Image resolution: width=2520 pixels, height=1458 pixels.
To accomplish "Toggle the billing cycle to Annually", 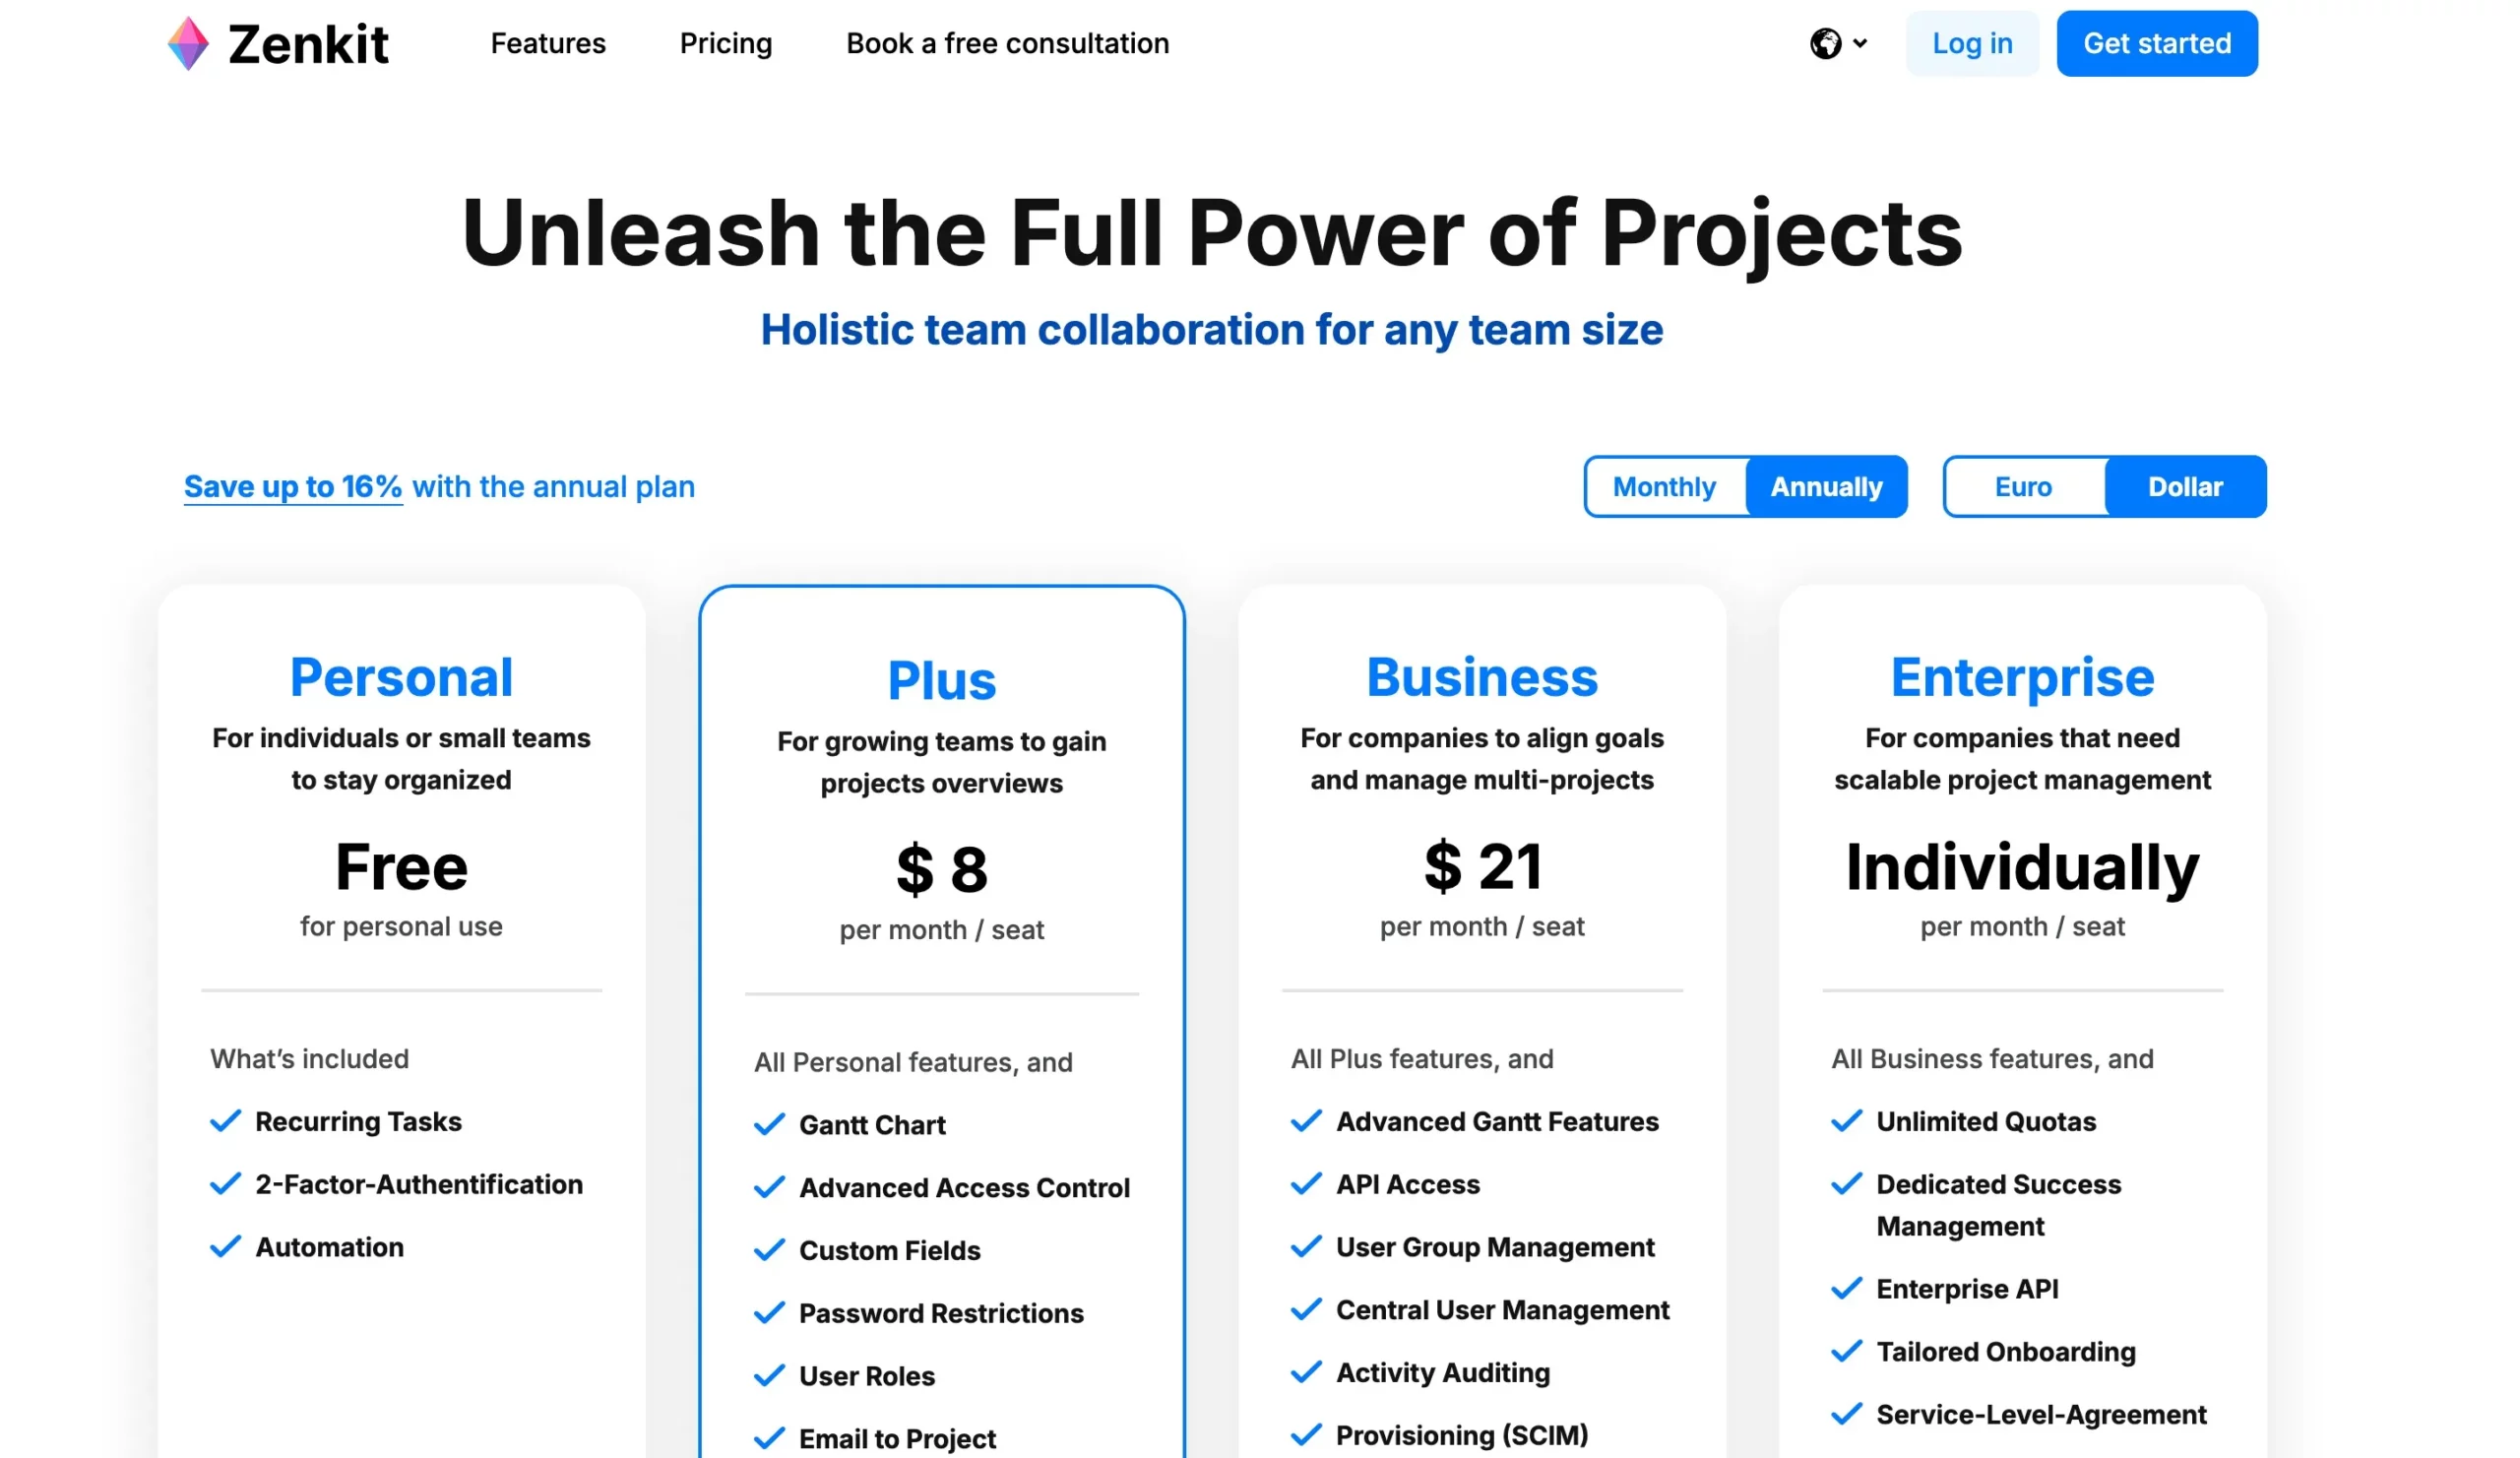I will (x=1826, y=486).
